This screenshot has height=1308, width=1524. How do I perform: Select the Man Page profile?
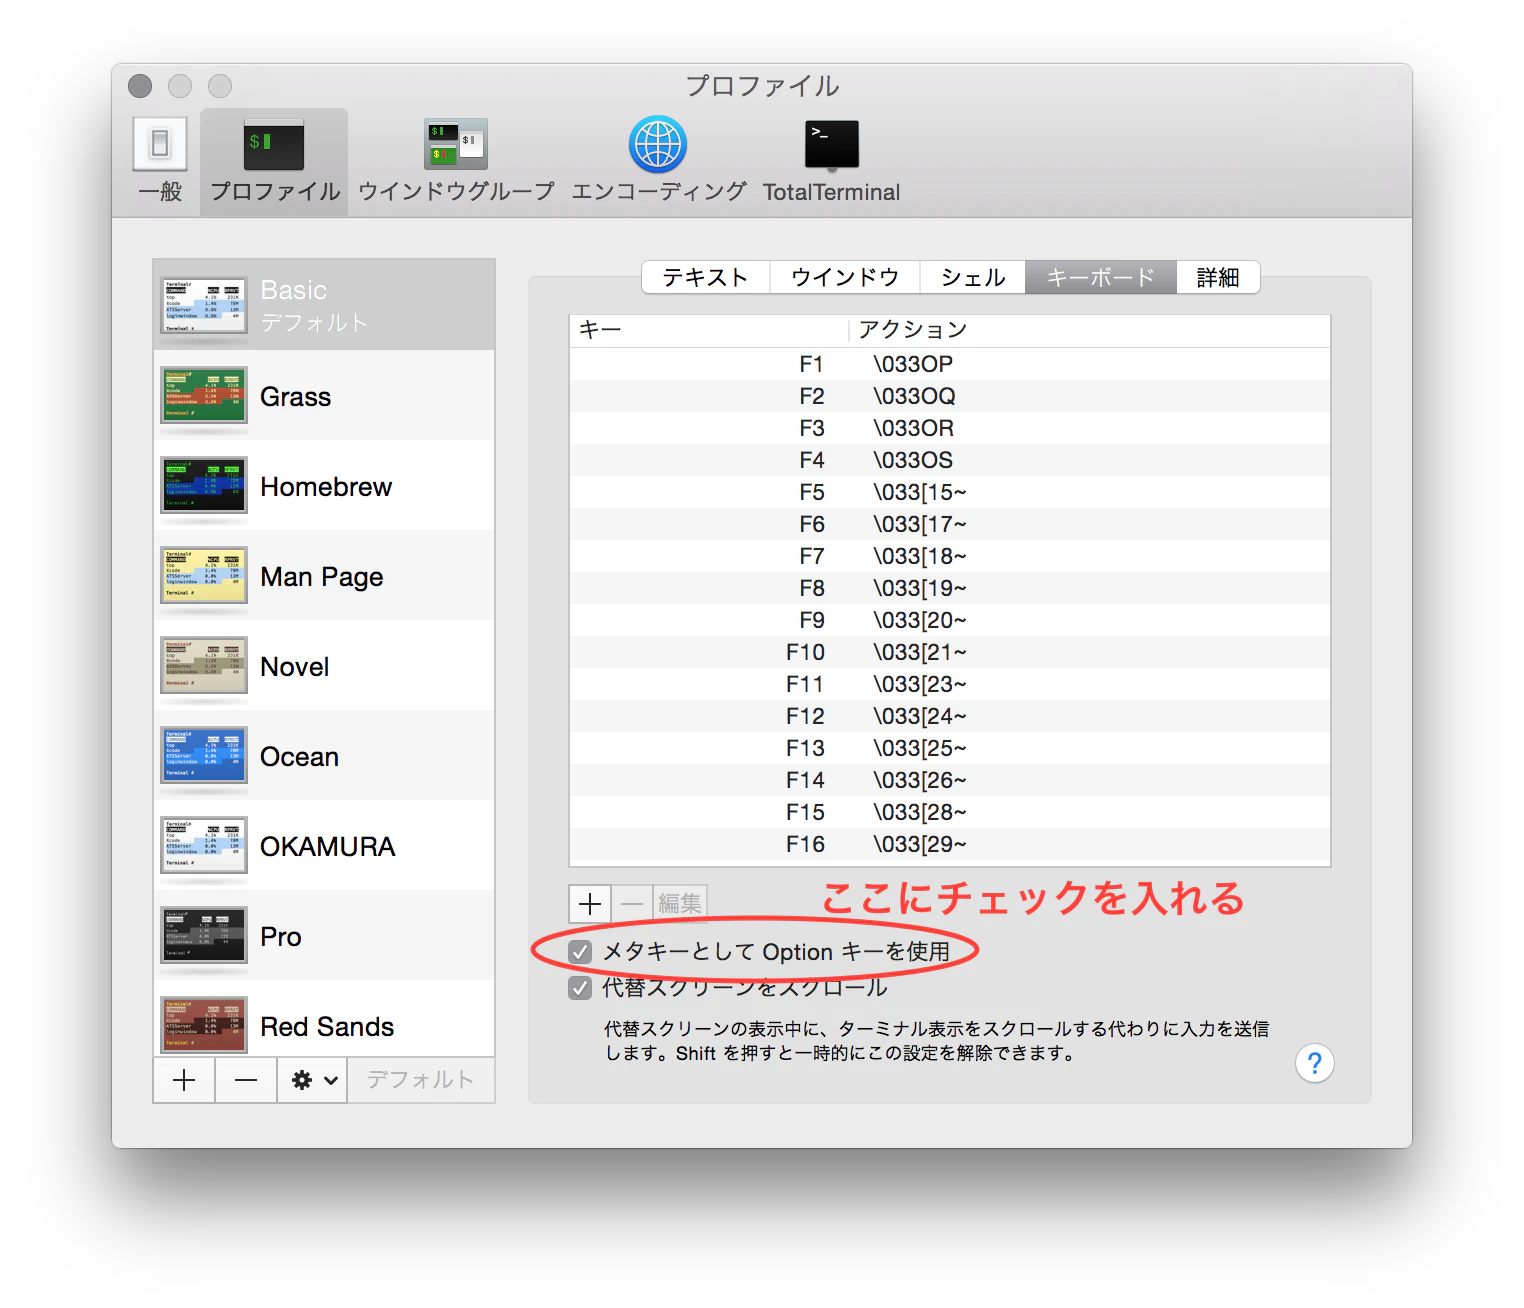click(324, 576)
